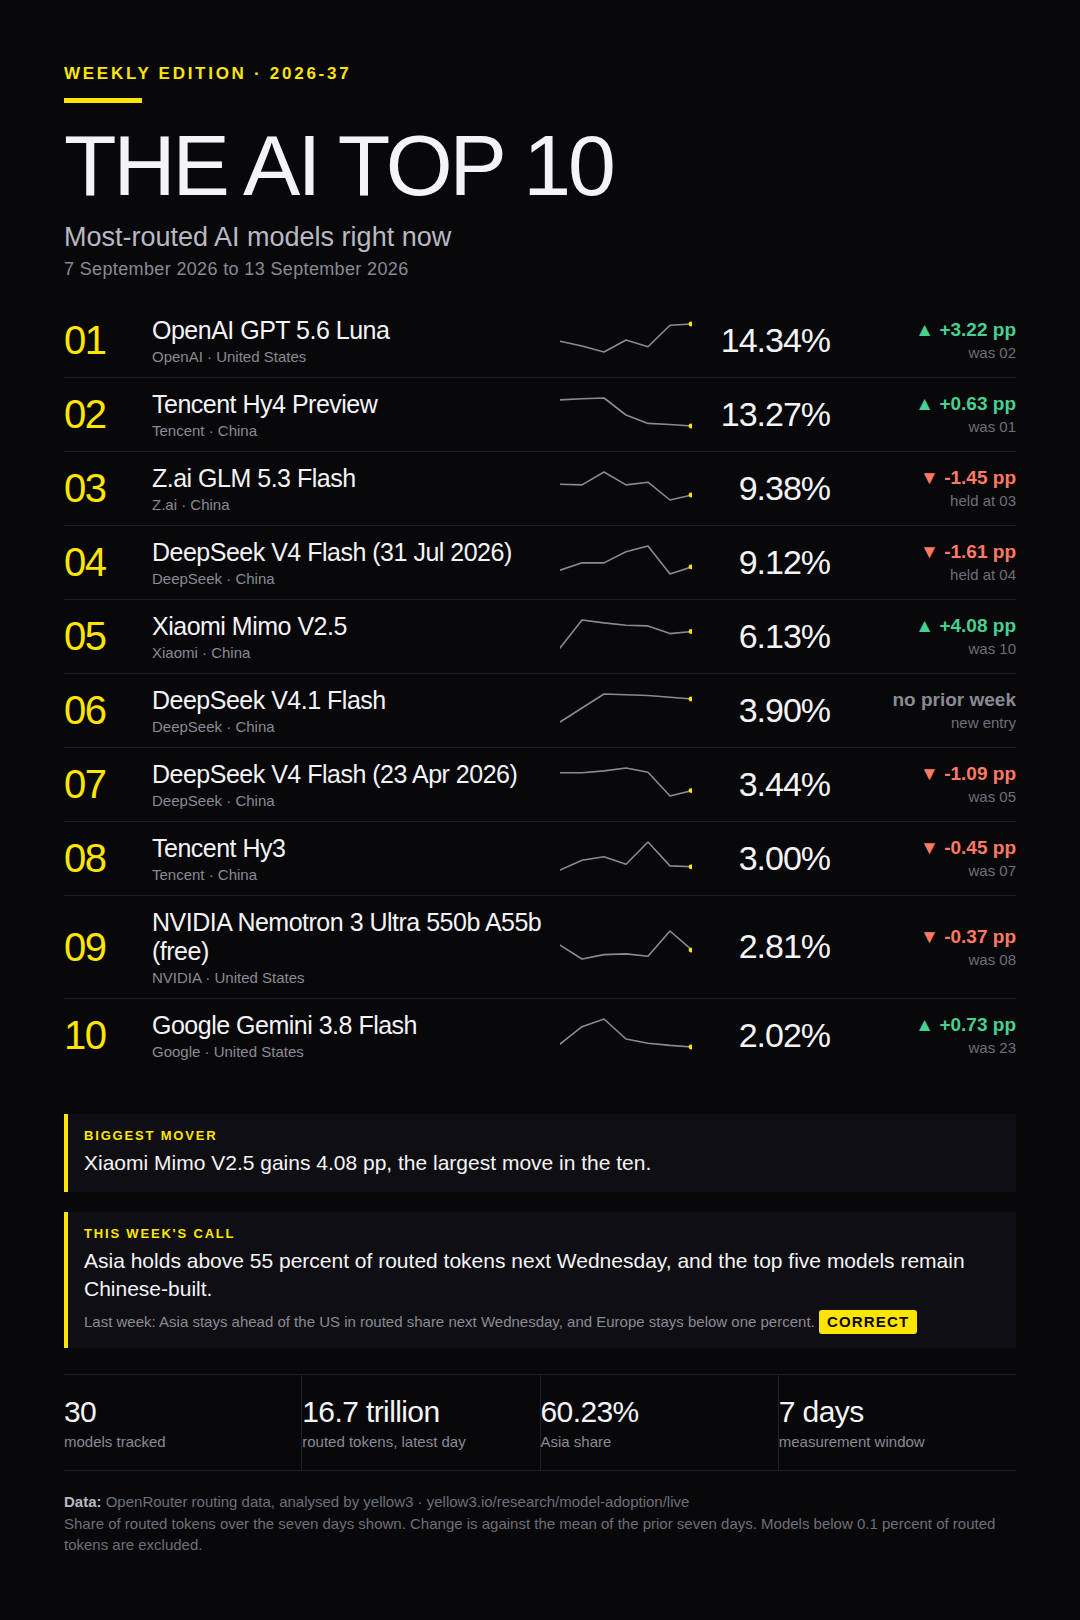
Task: Click the green up arrow beside +4.08 pp
Action: 925,626
